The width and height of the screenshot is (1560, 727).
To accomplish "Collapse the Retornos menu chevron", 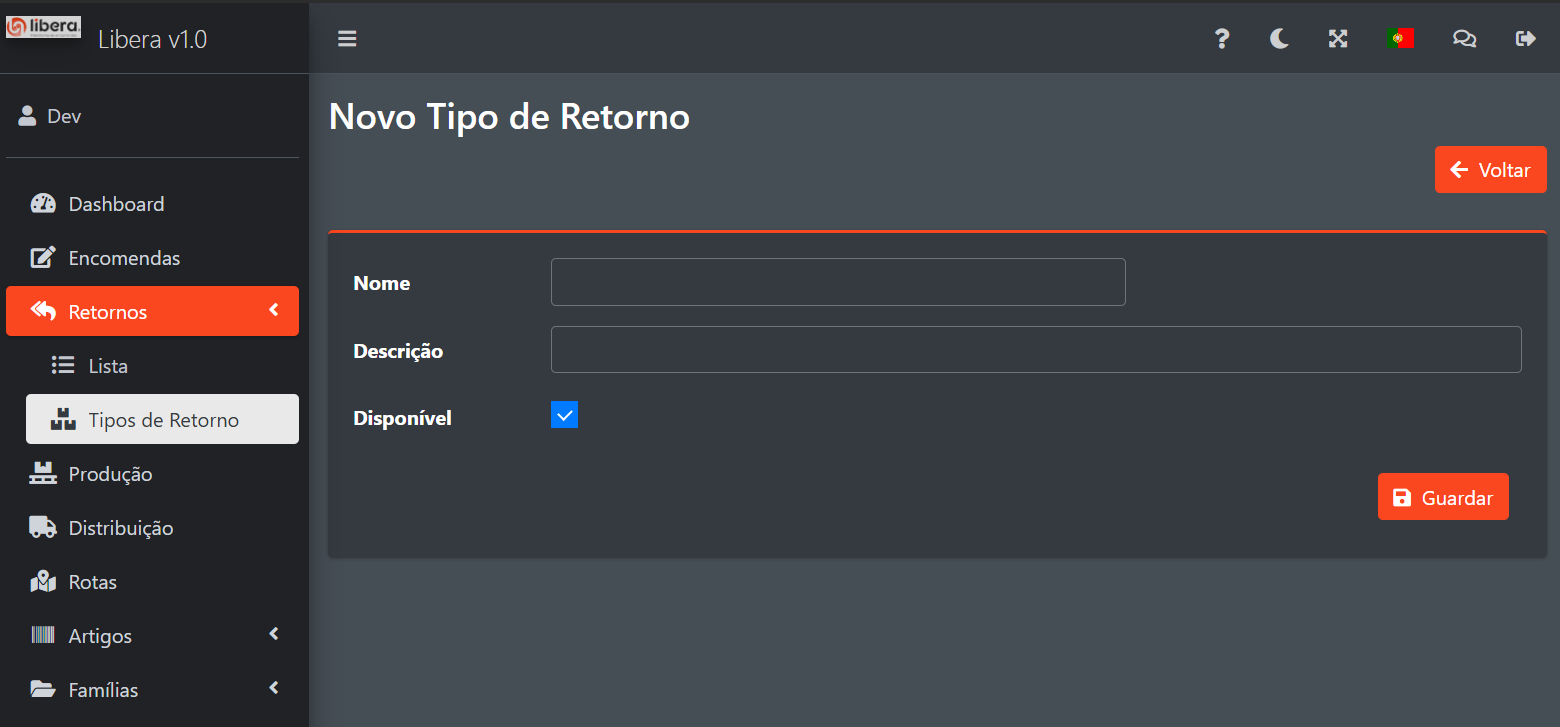I will (274, 311).
